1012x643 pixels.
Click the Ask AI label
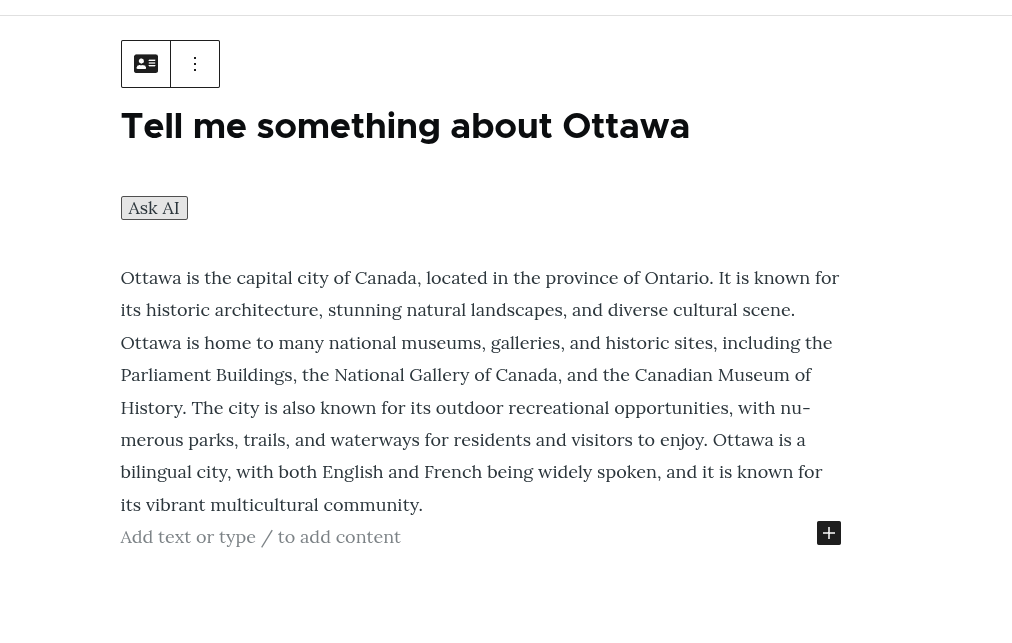pos(153,207)
